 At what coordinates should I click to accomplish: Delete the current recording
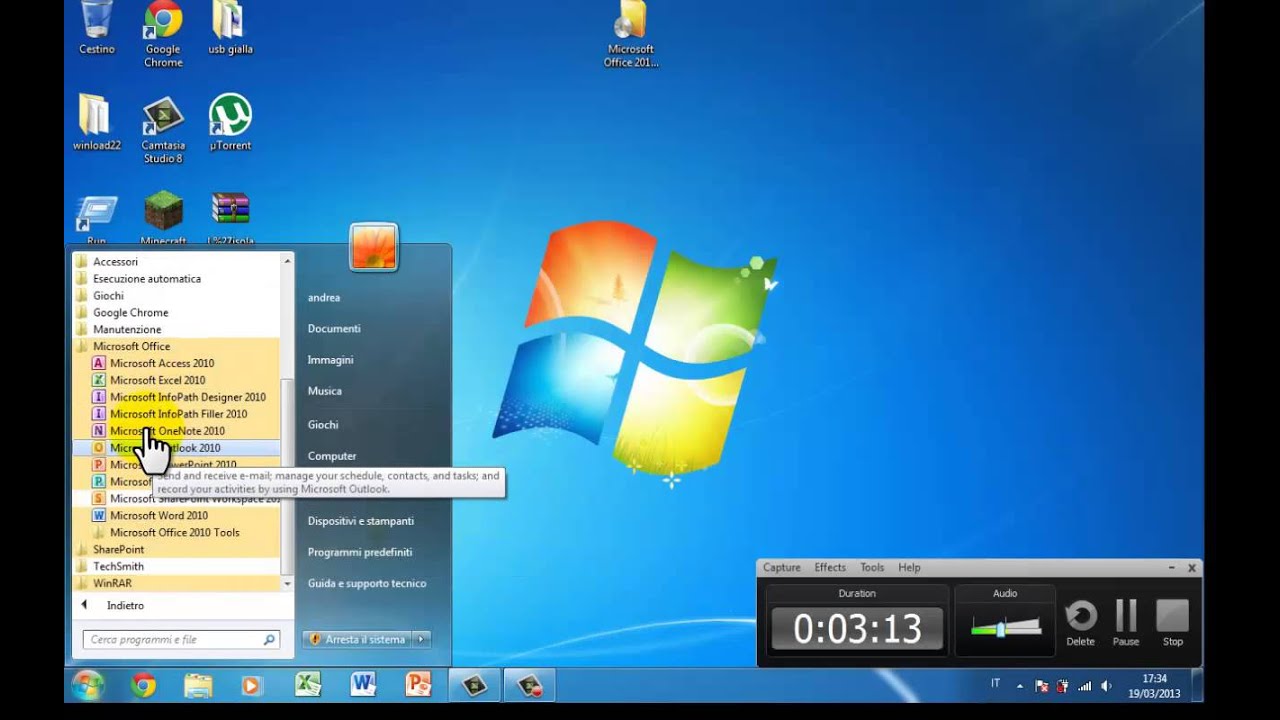click(x=1080, y=622)
